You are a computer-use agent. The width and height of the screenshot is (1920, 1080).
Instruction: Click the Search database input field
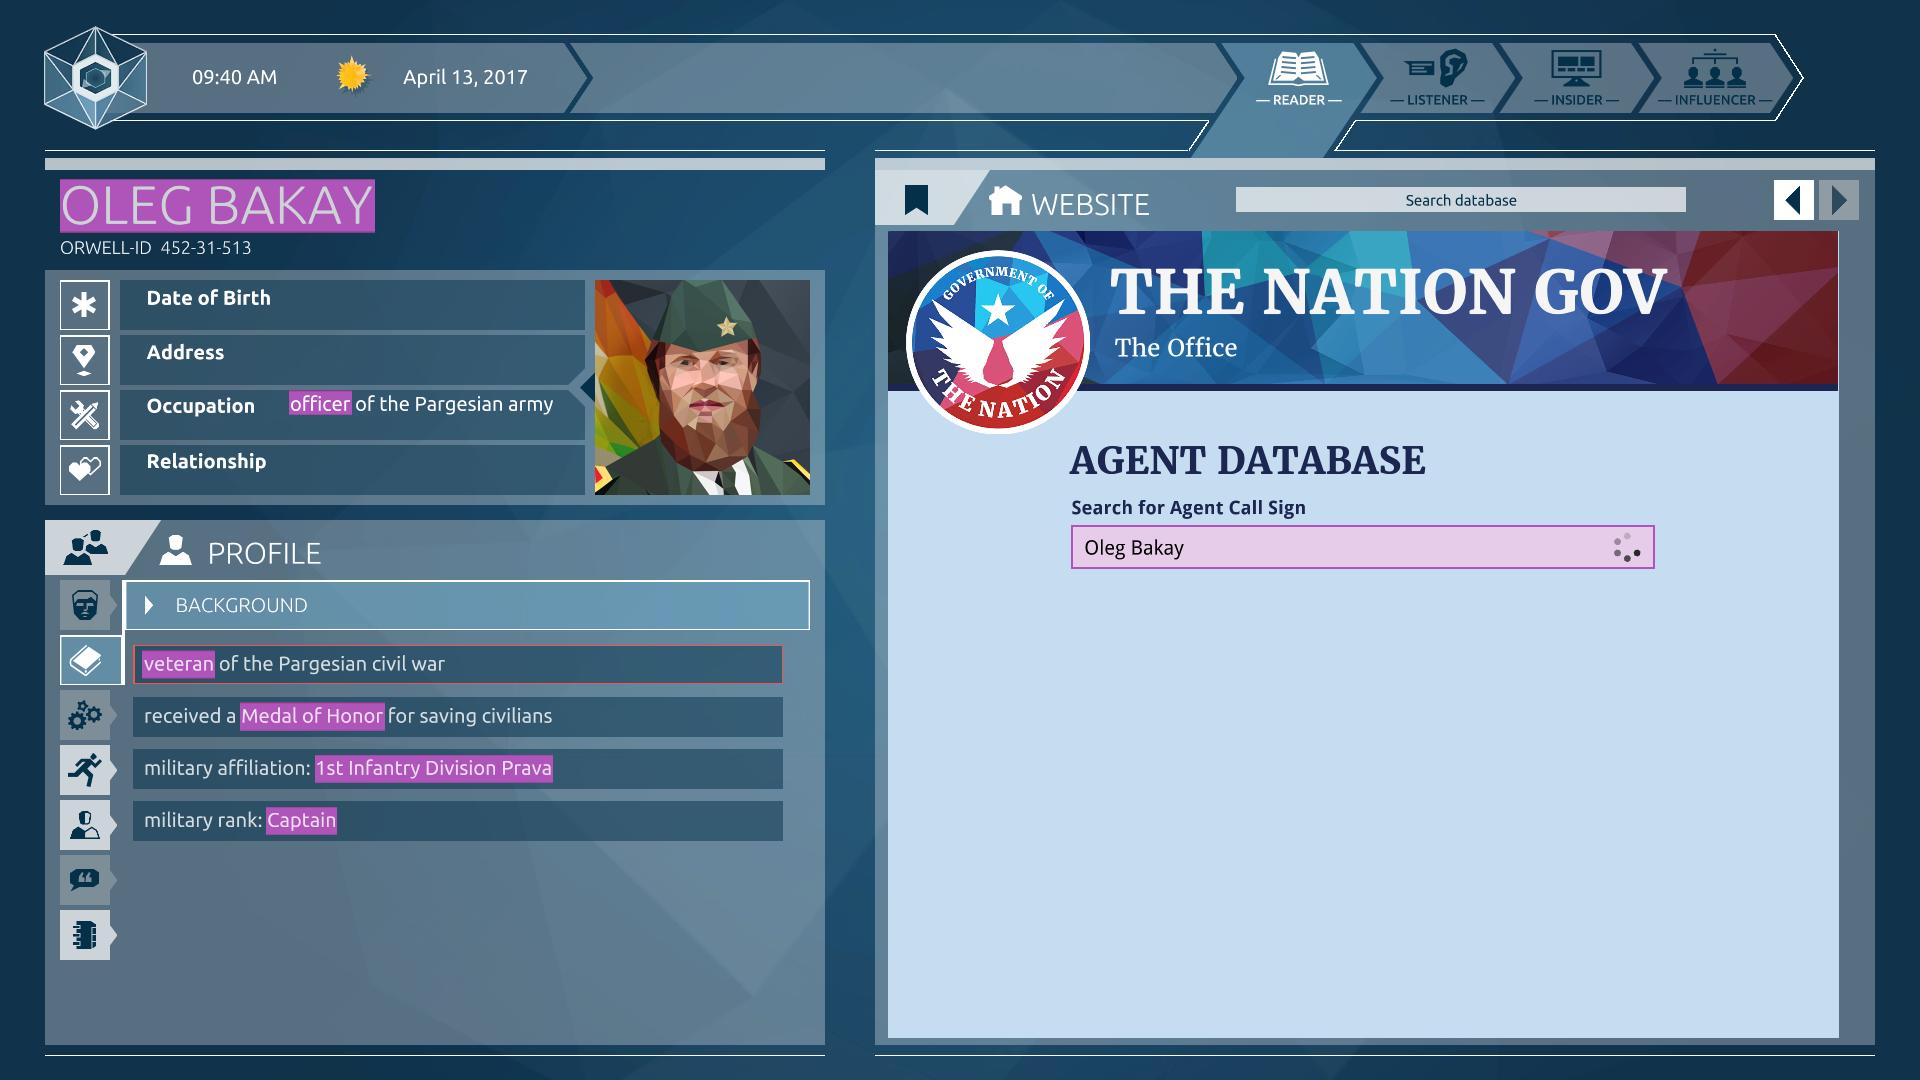coord(1460,200)
